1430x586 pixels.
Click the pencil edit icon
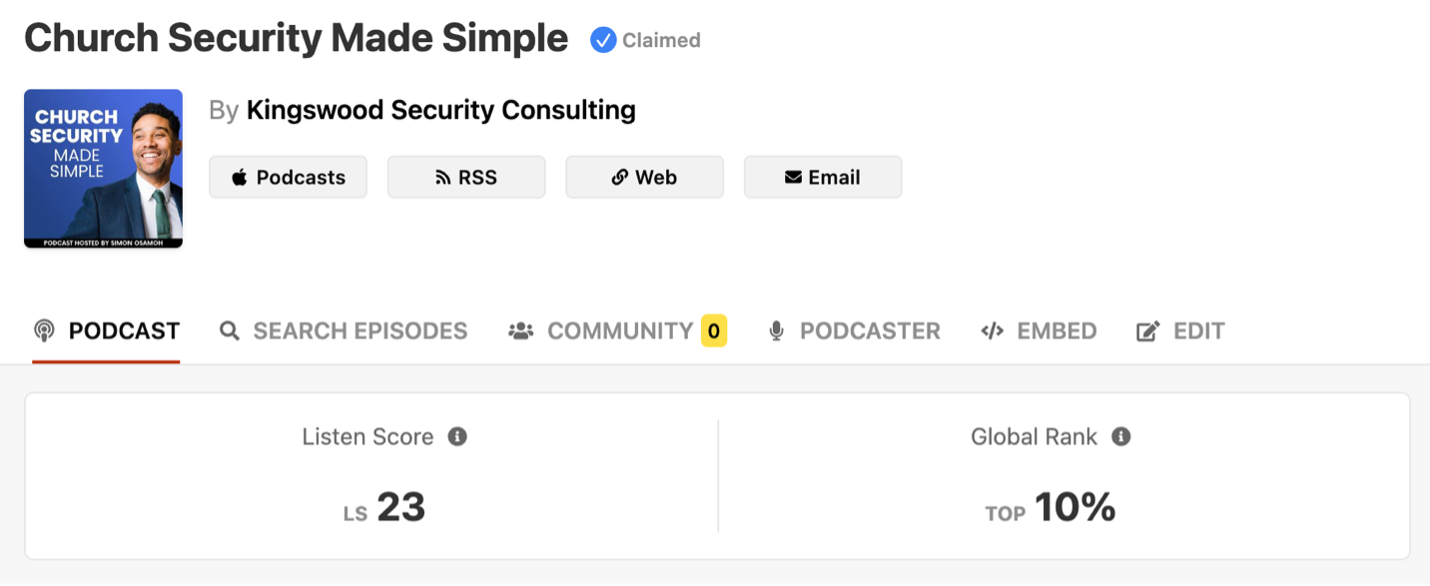pyautogui.click(x=1148, y=331)
